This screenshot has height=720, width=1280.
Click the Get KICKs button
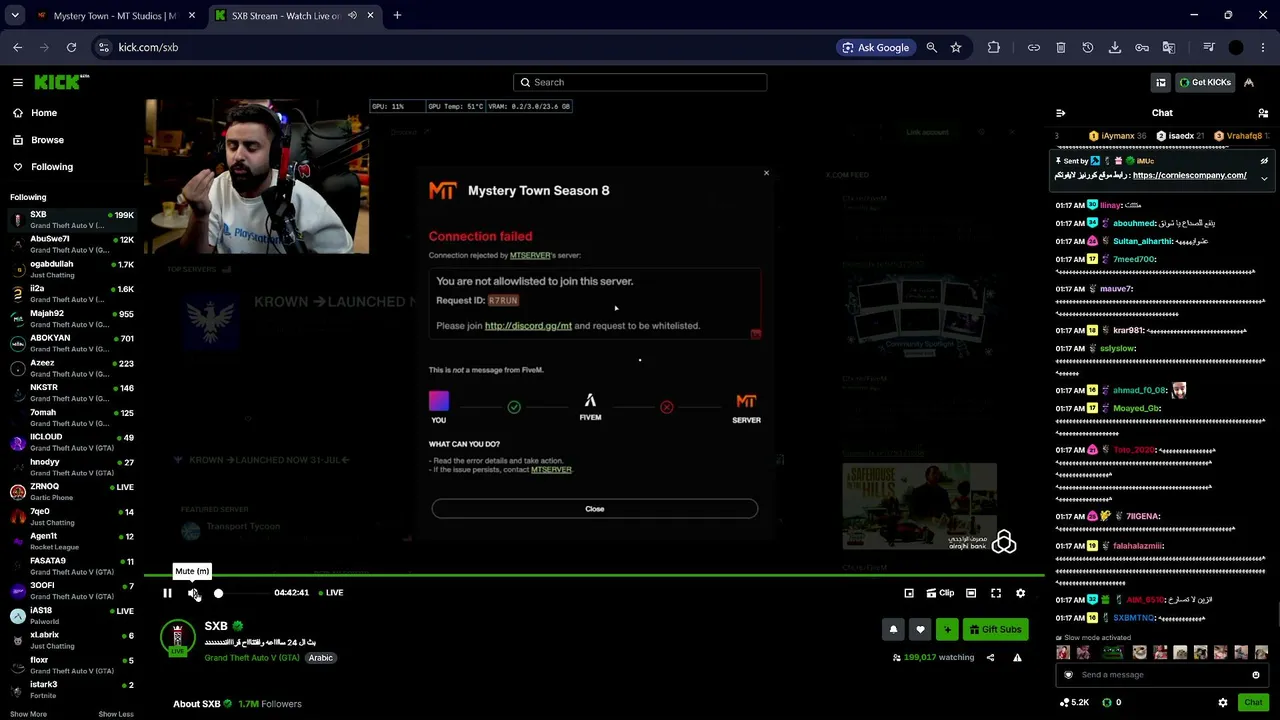[1205, 83]
